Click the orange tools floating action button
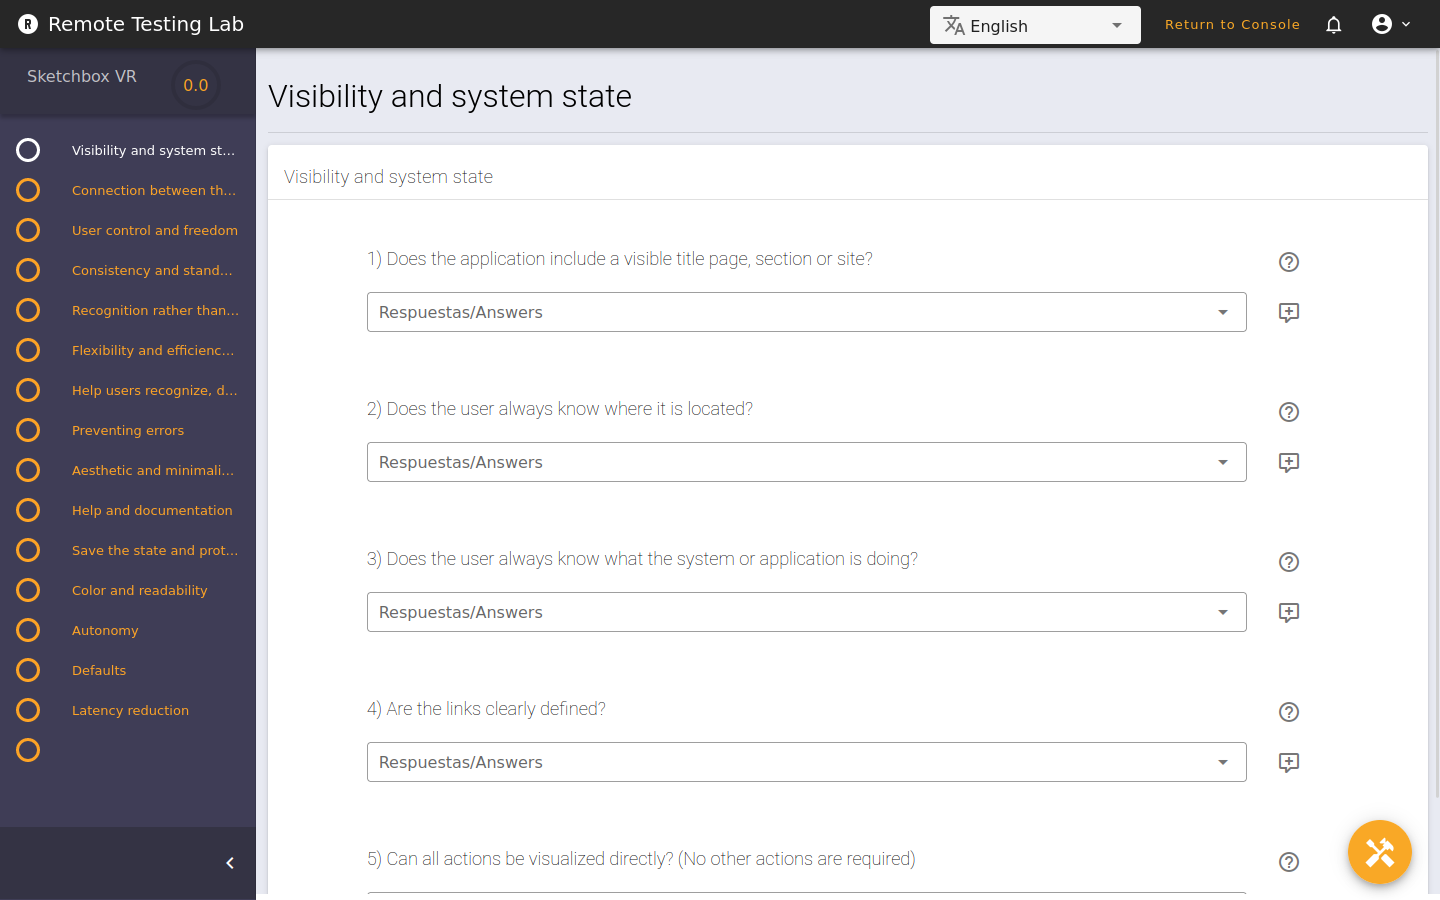This screenshot has height=900, width=1440. (1380, 852)
